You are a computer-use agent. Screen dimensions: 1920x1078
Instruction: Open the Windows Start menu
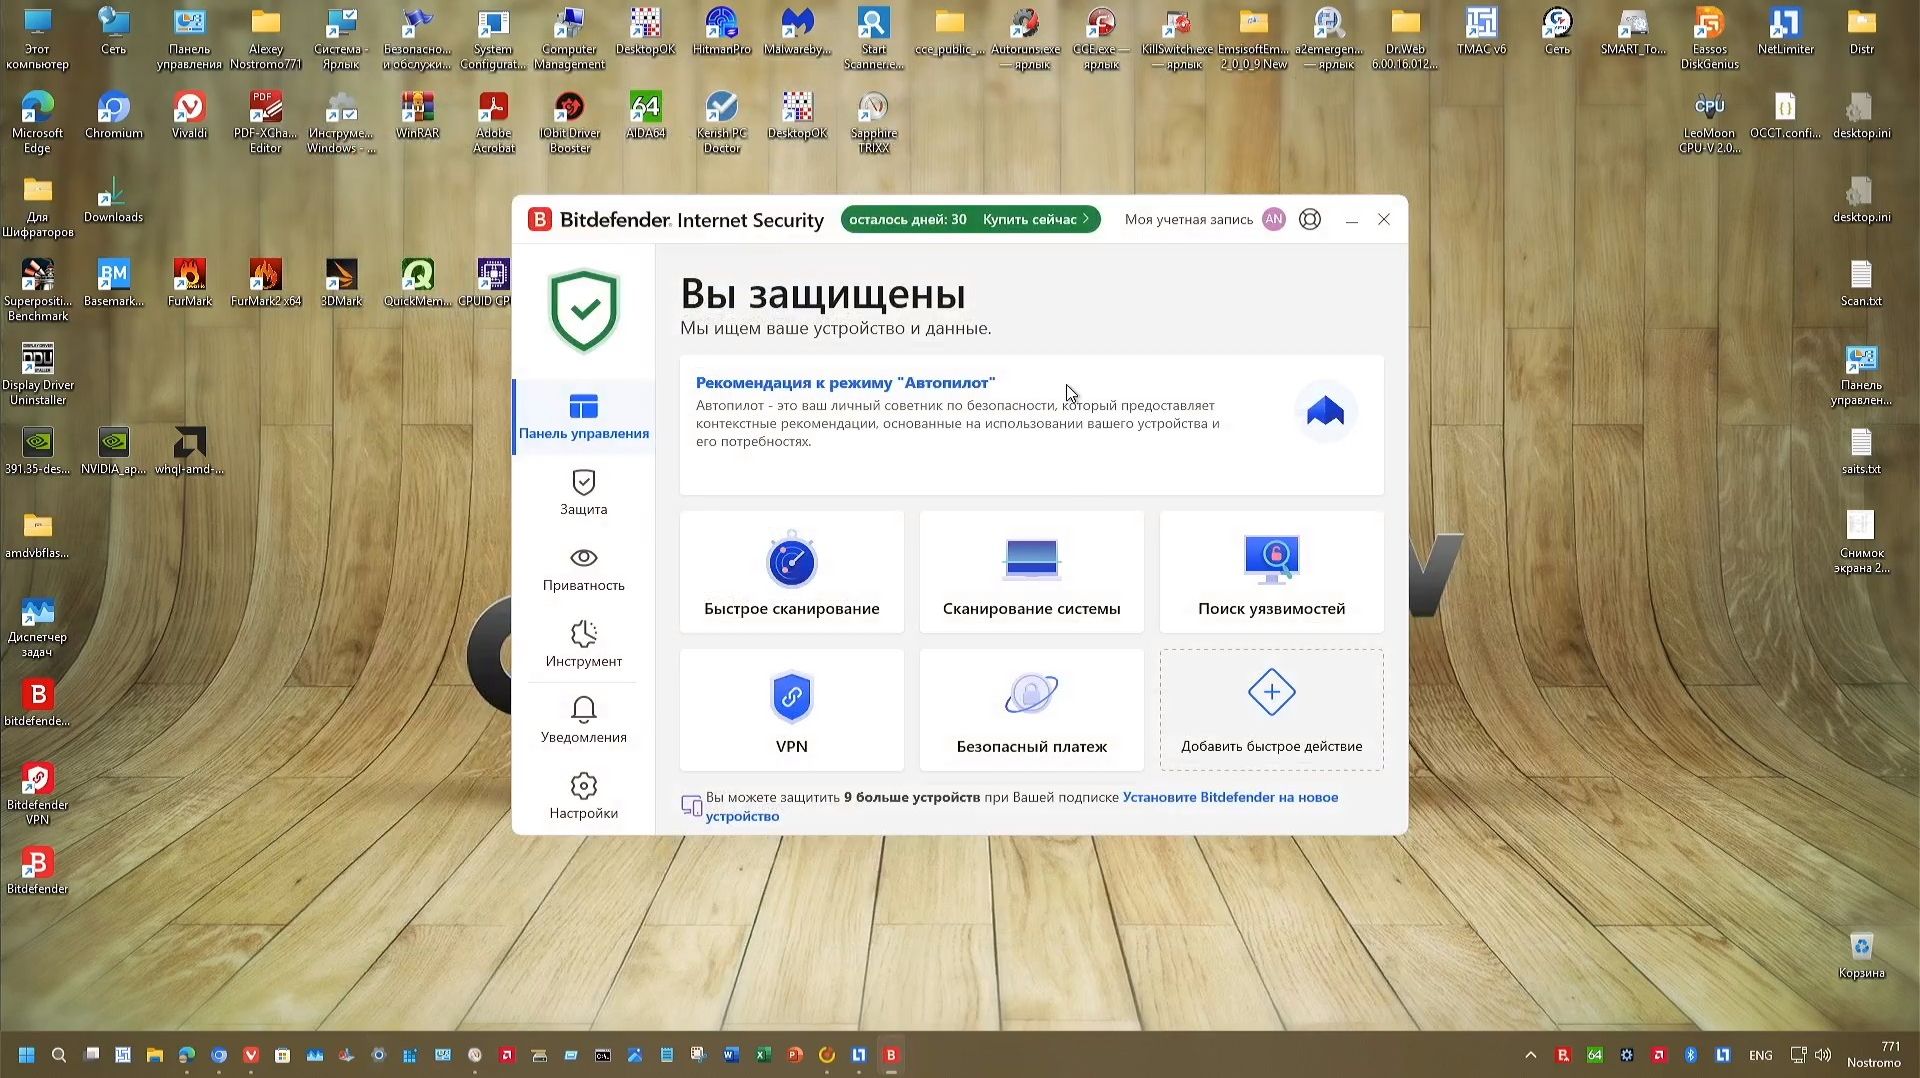point(25,1055)
